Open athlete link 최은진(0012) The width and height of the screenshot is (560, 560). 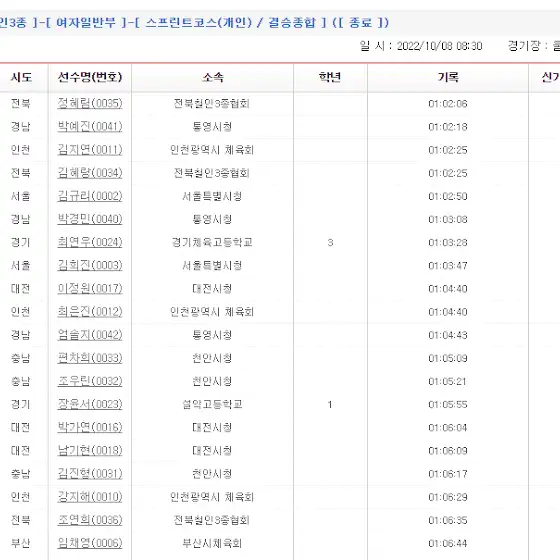point(90,312)
